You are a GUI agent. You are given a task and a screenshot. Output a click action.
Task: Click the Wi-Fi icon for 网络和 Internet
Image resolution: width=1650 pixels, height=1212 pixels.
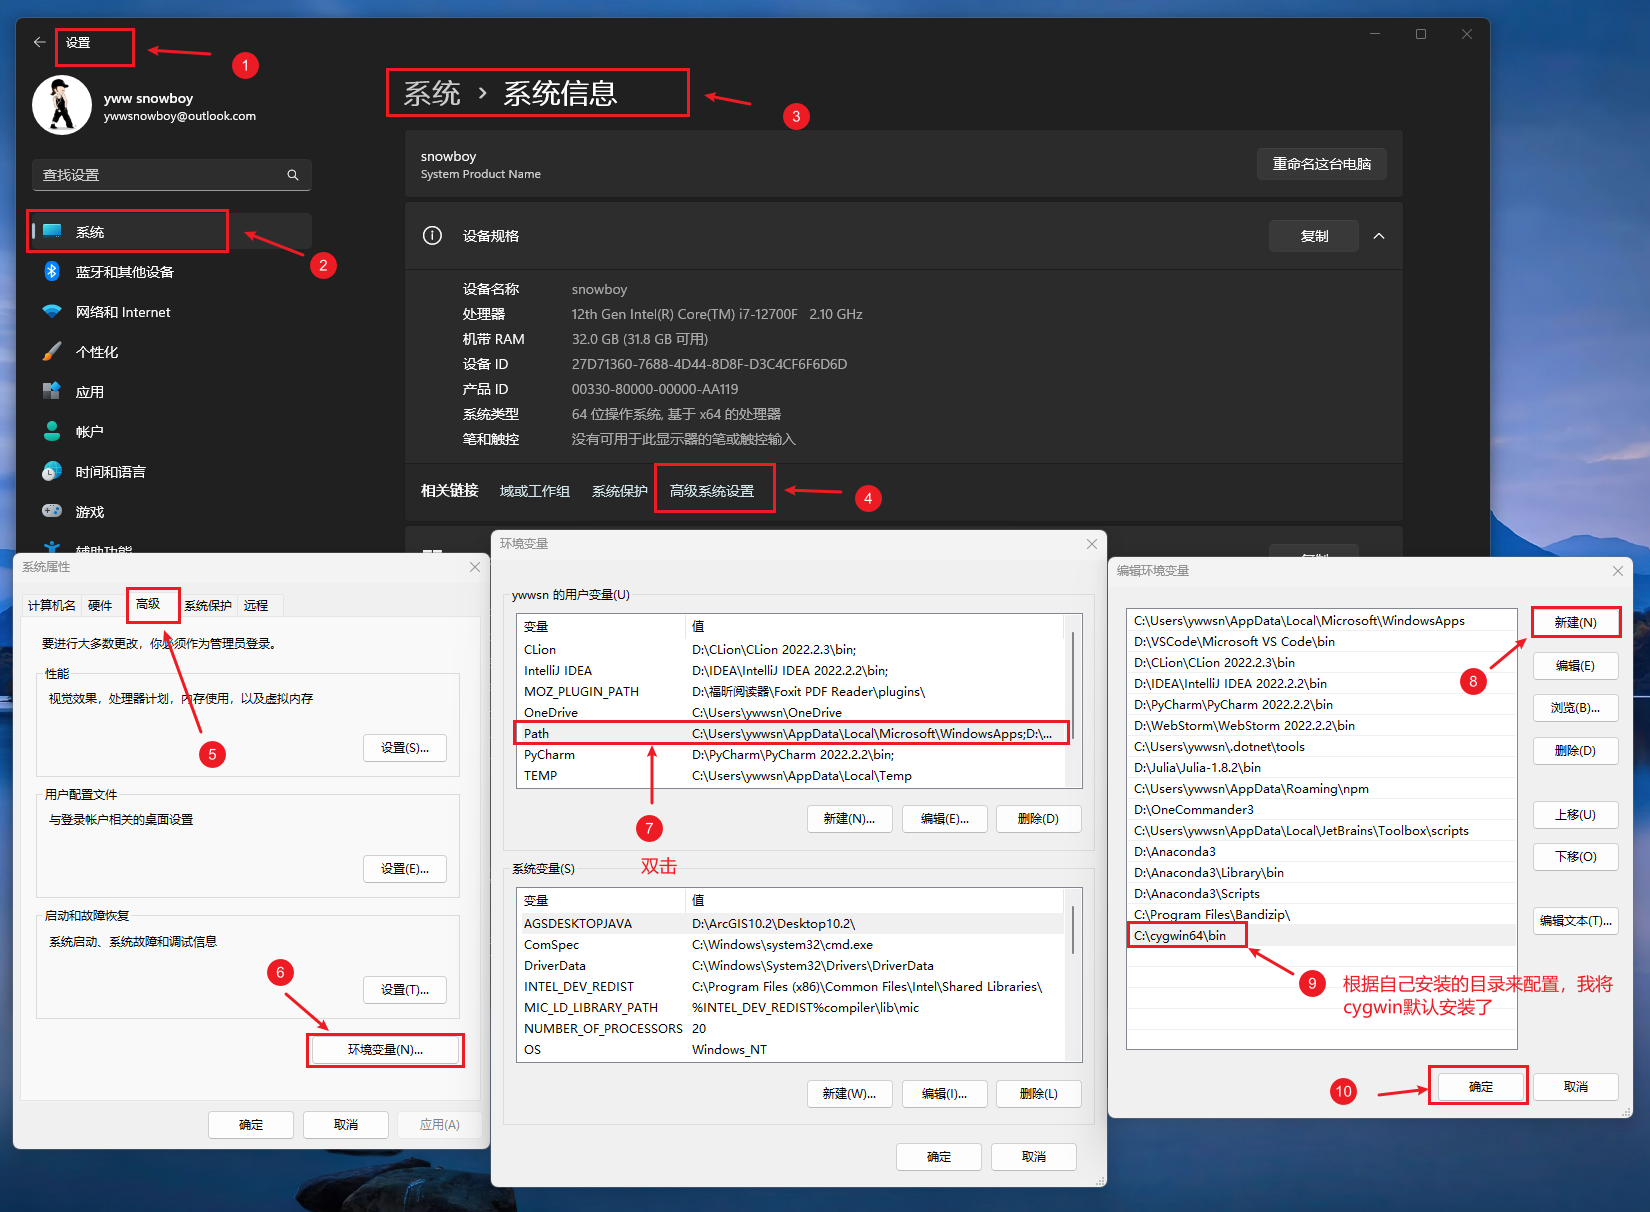(x=52, y=311)
